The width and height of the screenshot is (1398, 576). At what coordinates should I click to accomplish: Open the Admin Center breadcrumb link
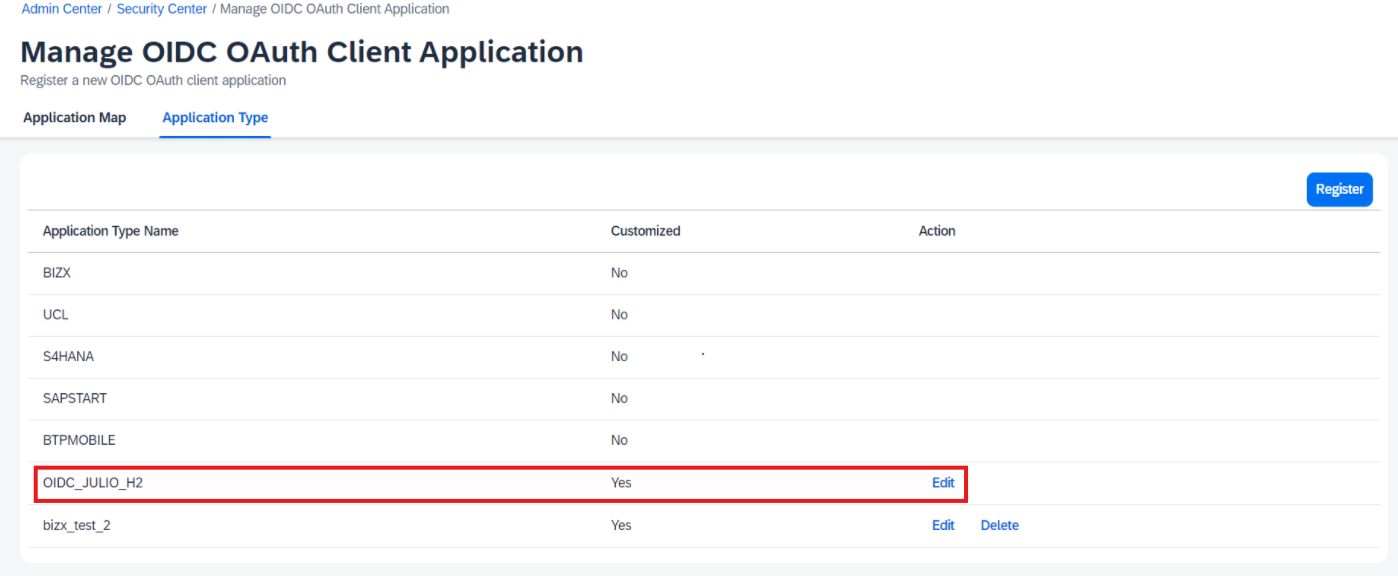(x=62, y=9)
